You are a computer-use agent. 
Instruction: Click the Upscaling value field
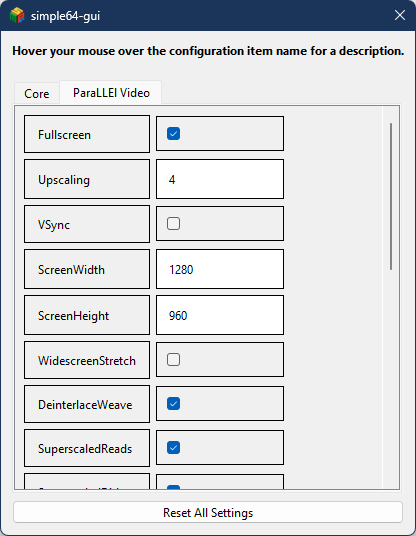[220, 179]
